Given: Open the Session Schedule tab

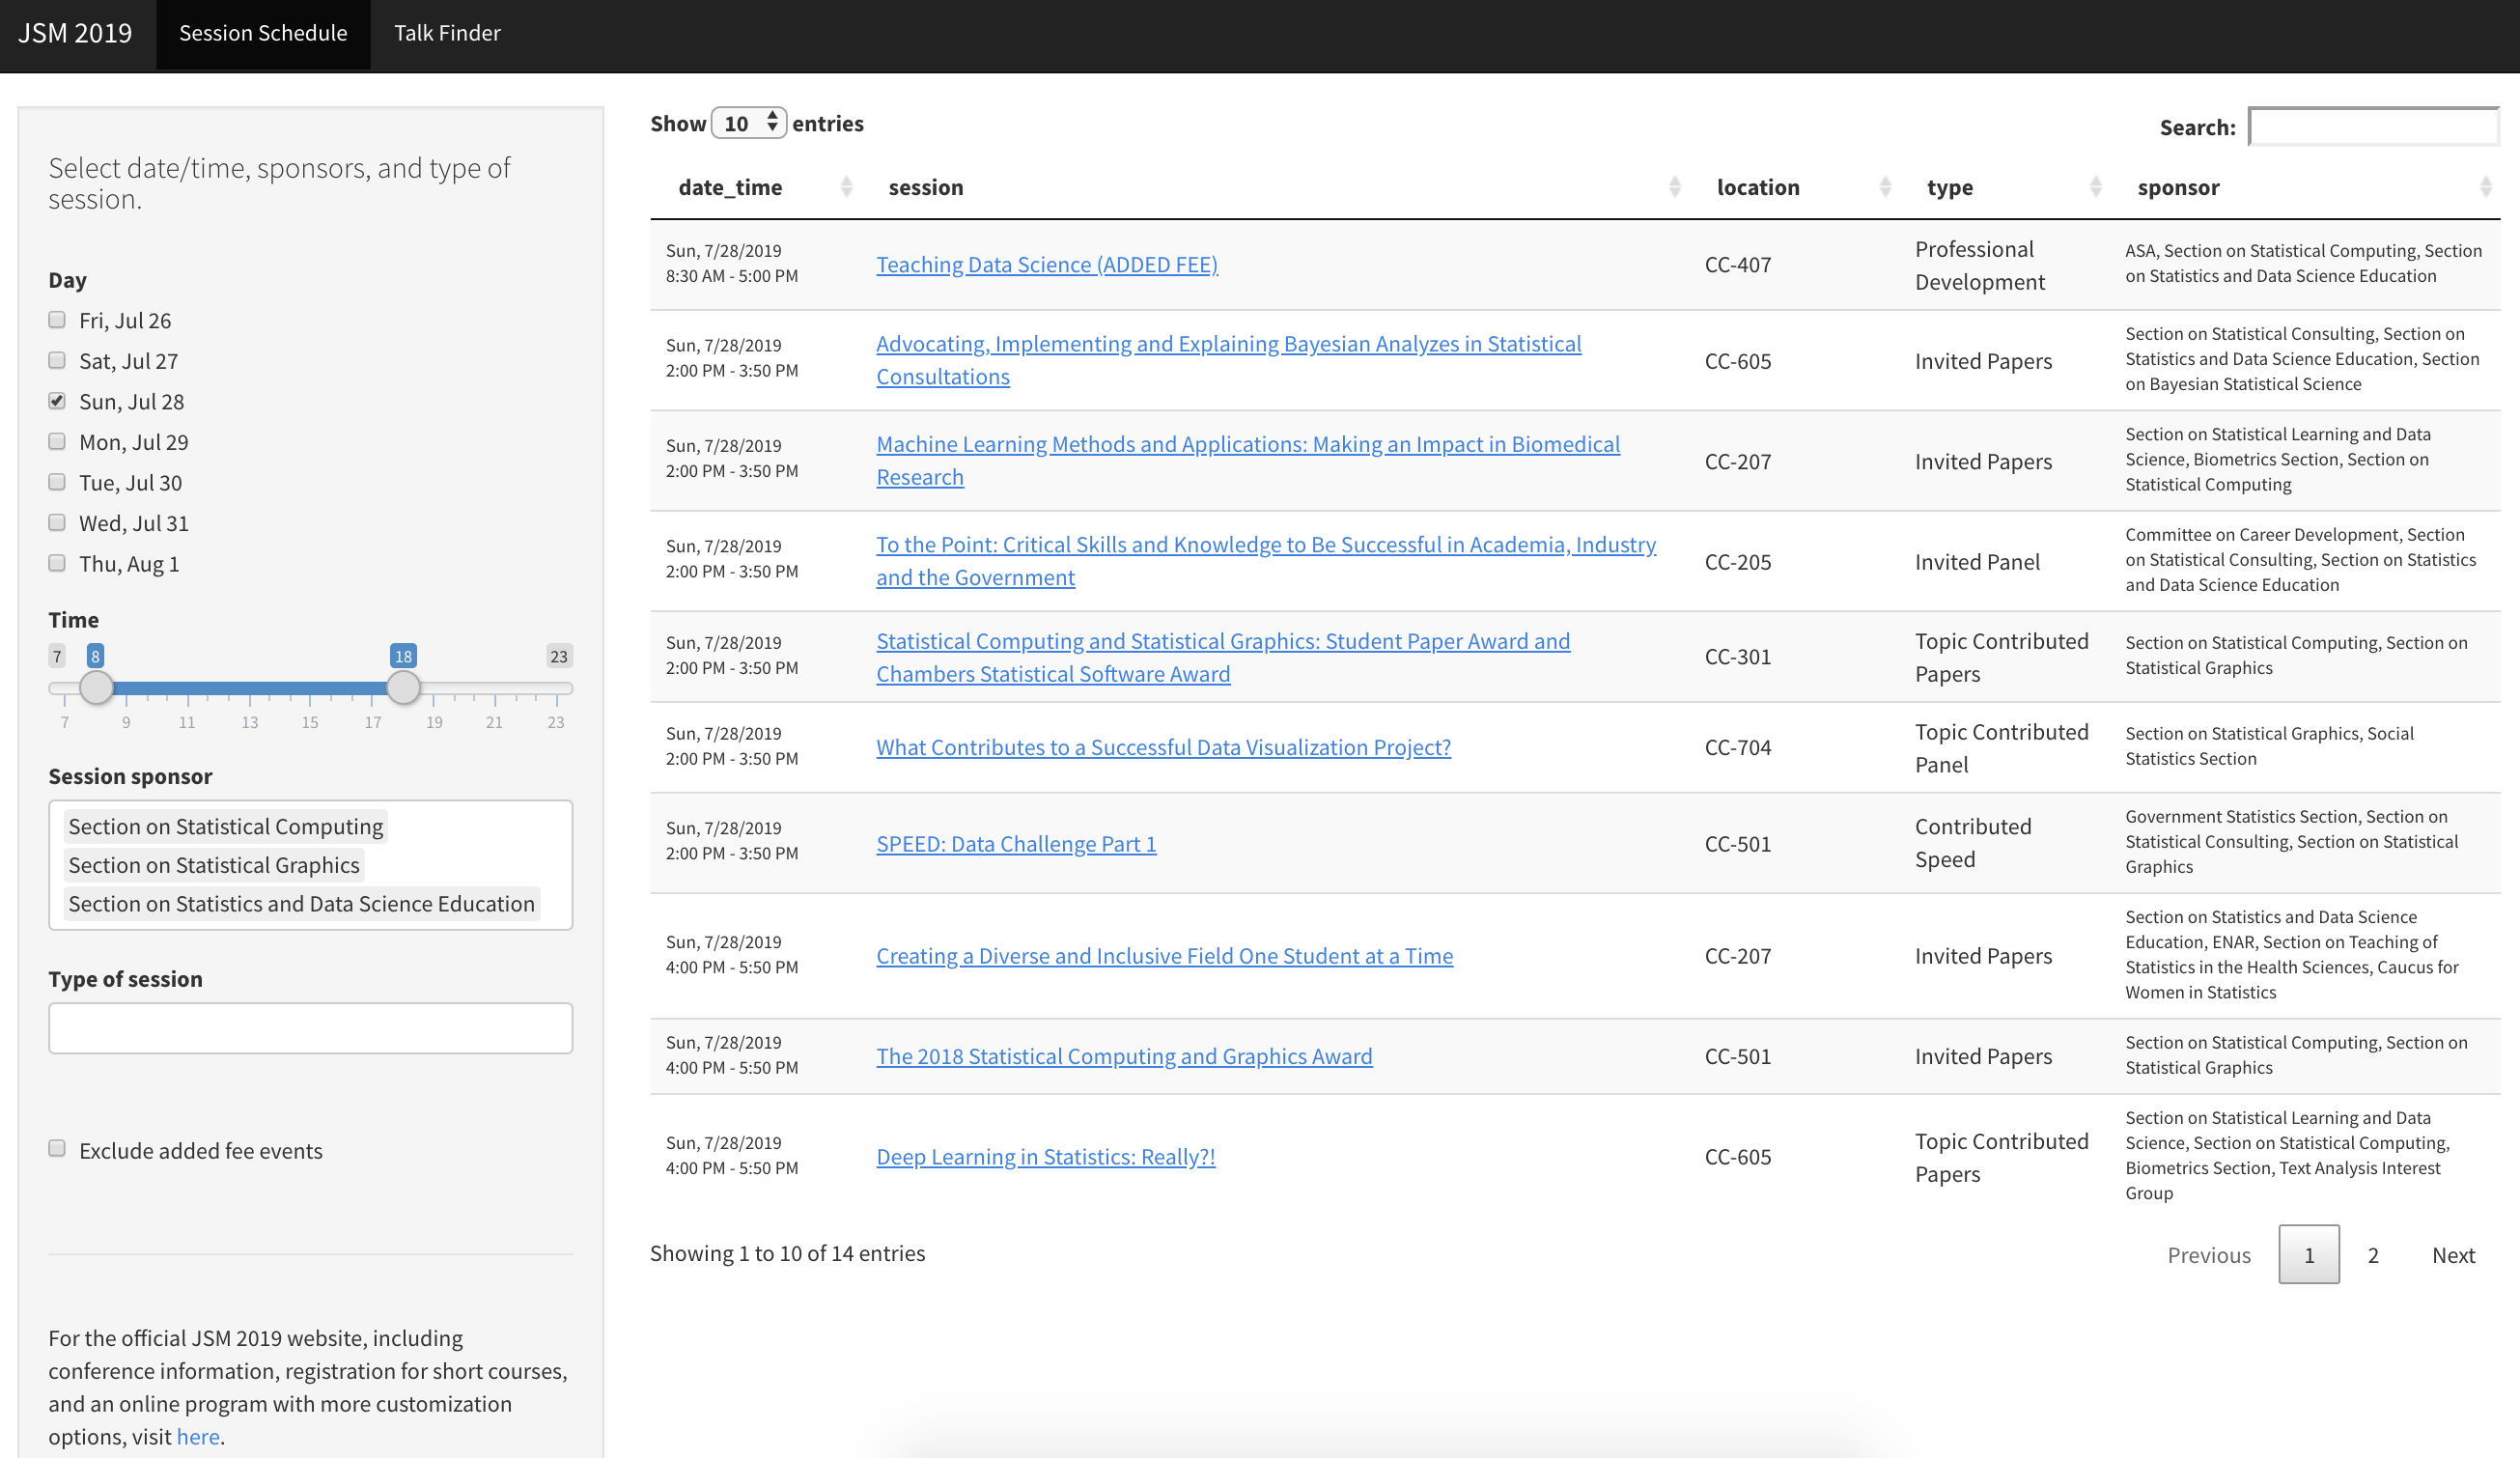Looking at the screenshot, I should pos(263,34).
